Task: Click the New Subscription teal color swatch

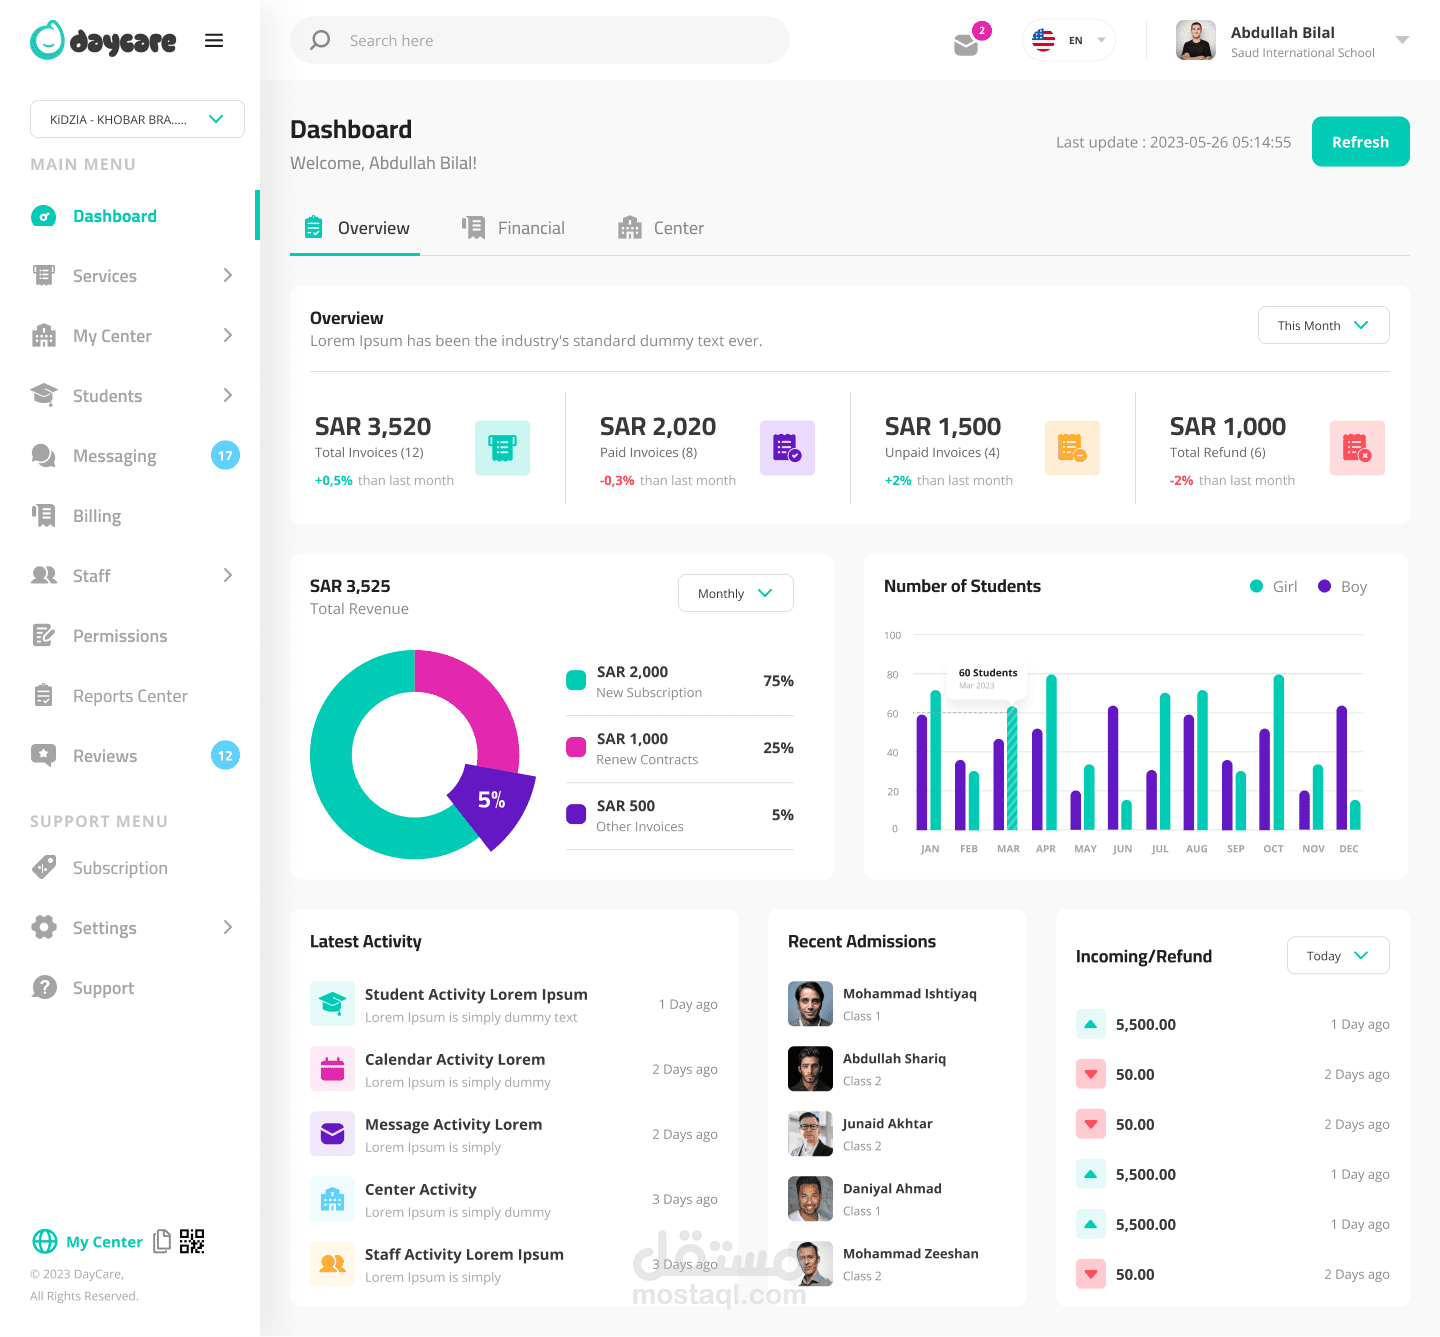Action: [x=576, y=680]
